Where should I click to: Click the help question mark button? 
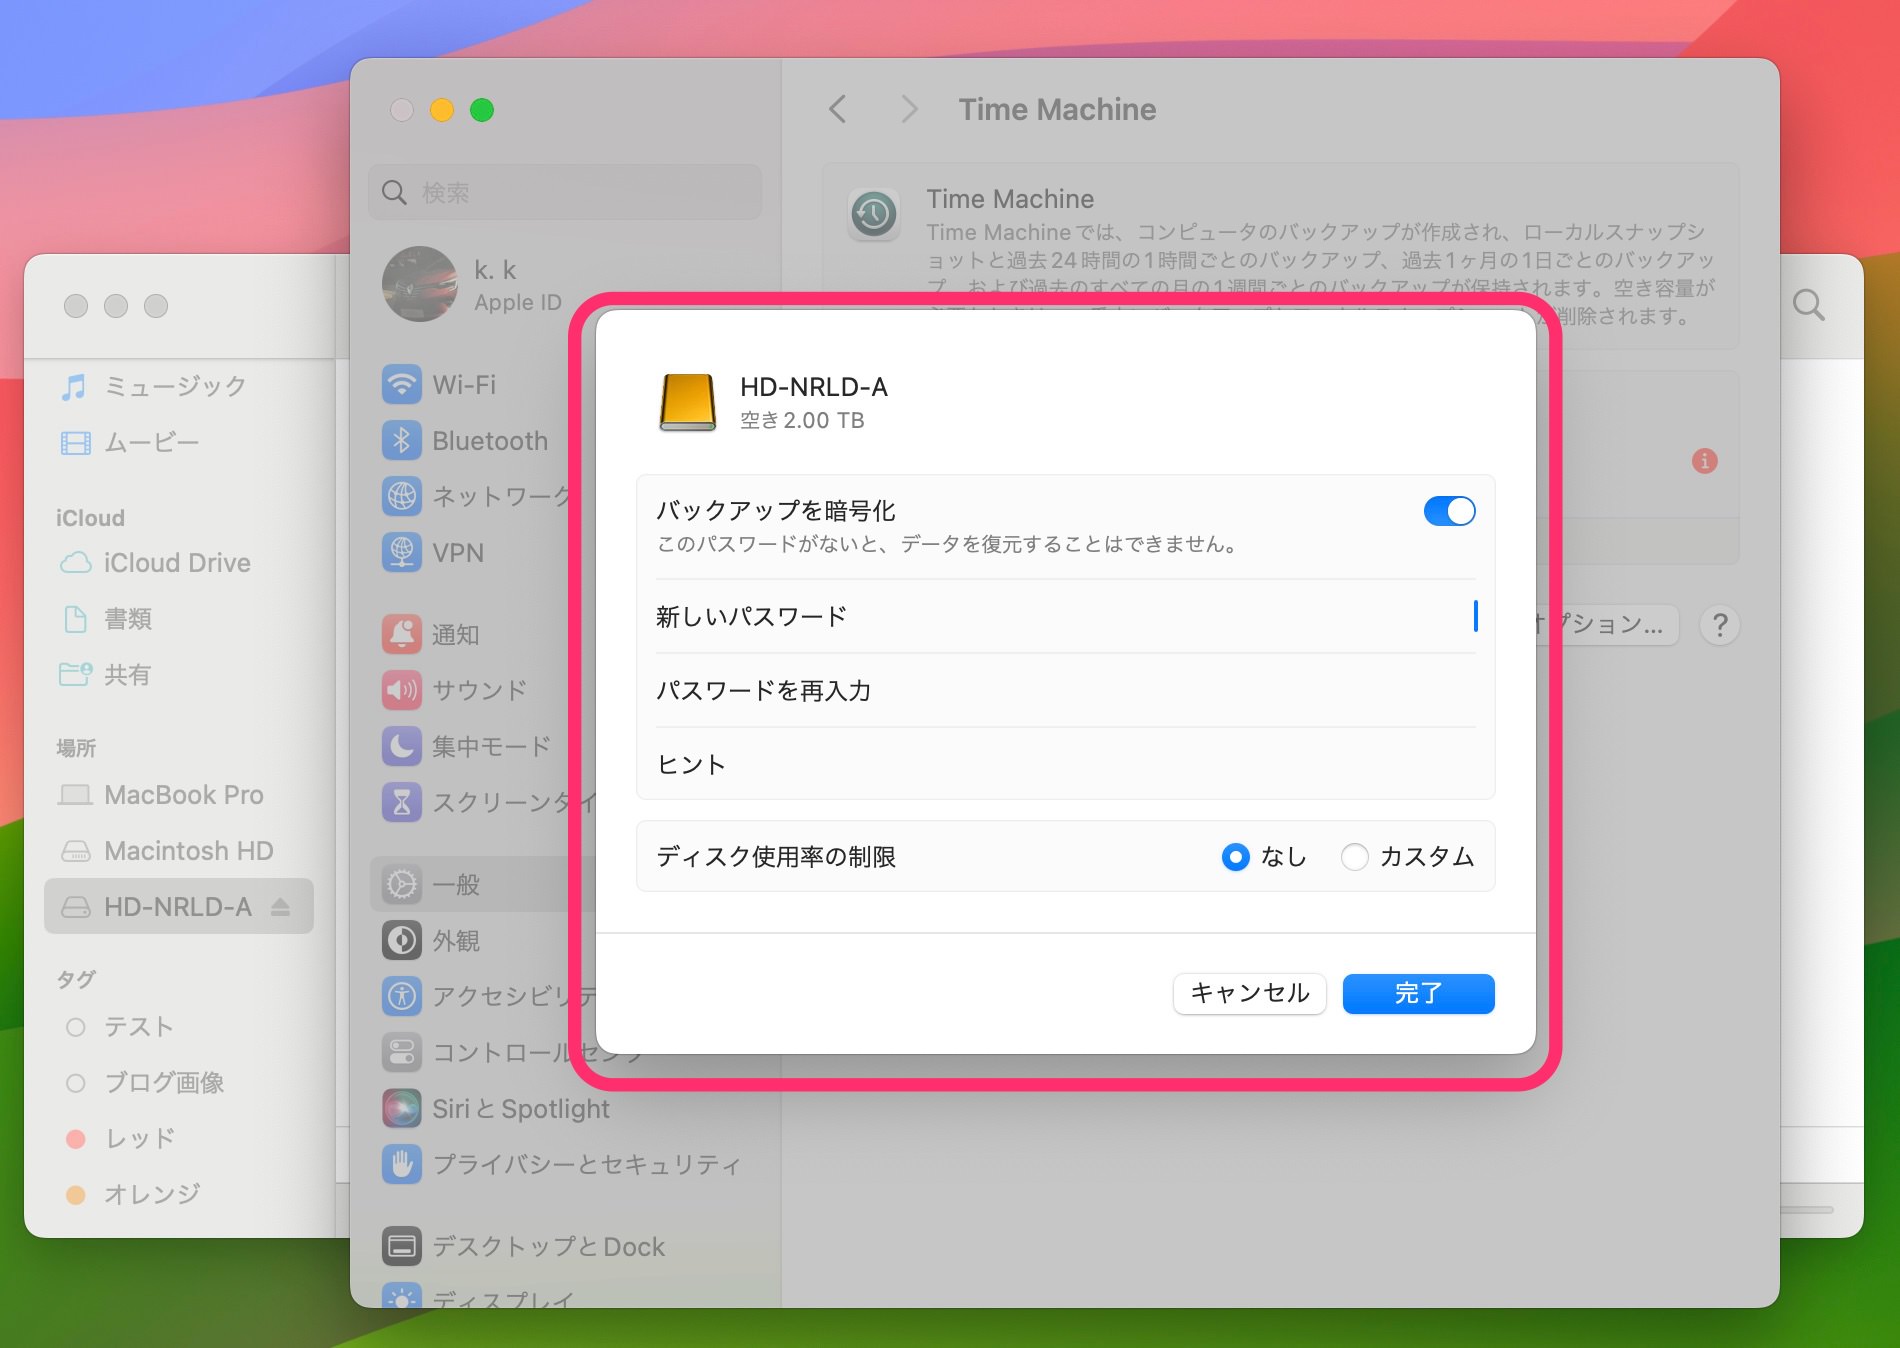click(1720, 625)
